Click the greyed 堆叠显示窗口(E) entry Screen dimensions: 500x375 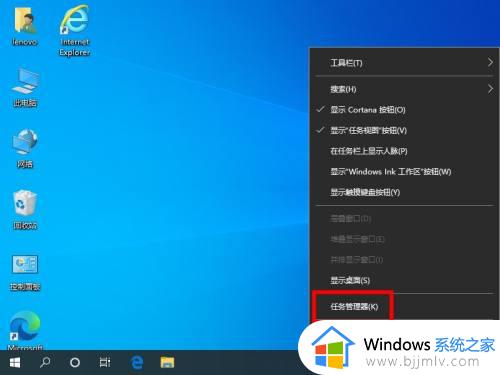coord(404,239)
